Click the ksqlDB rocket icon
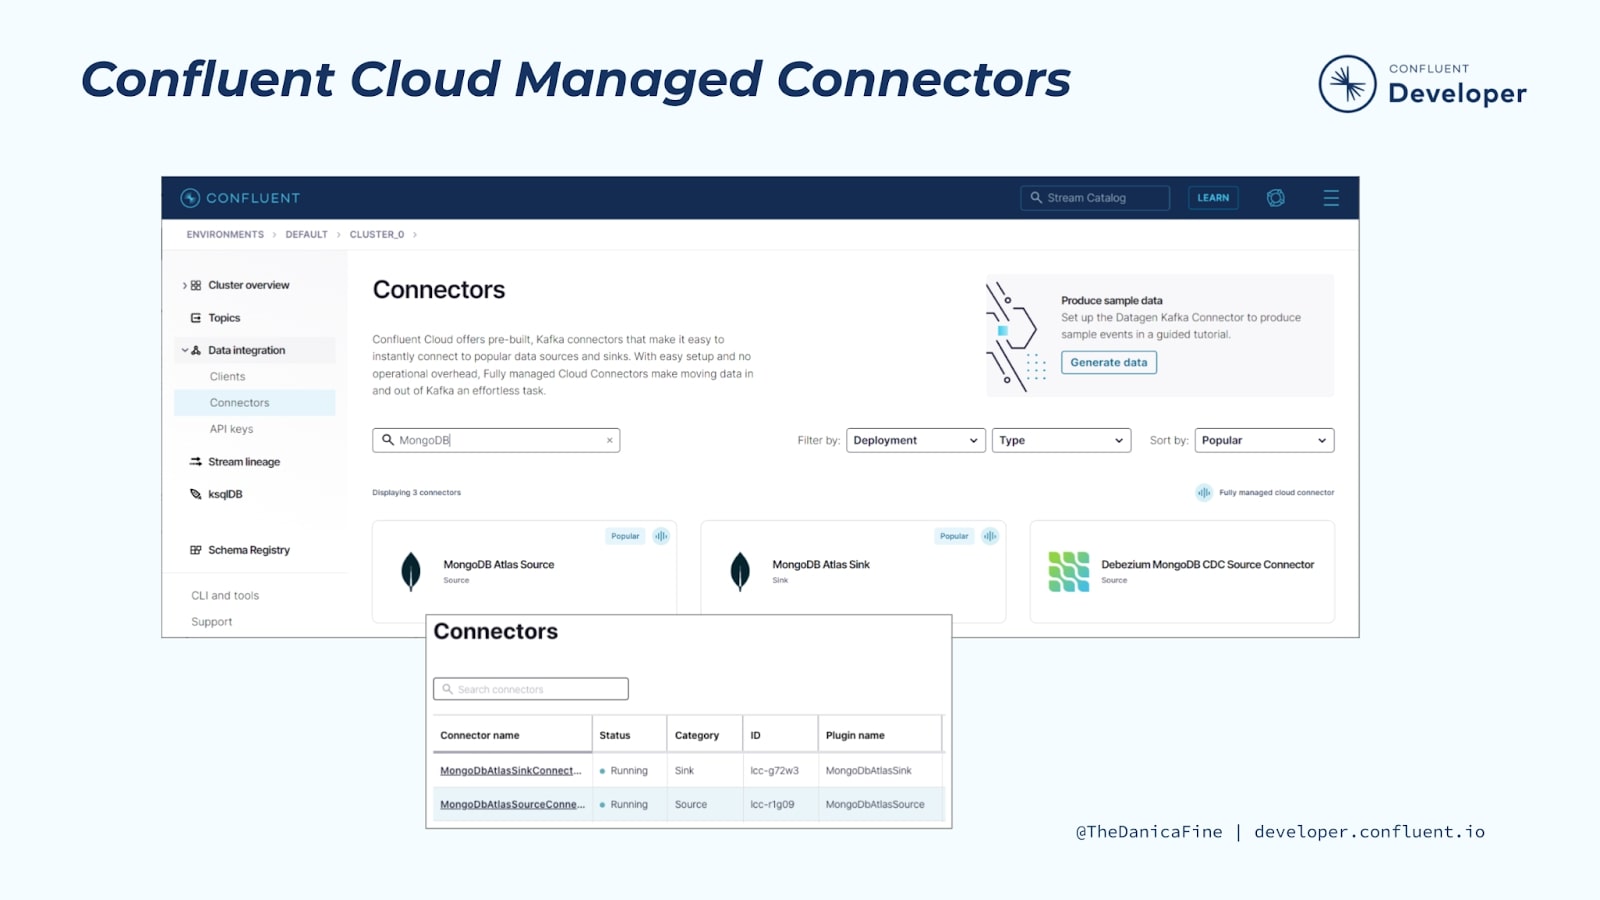The height and width of the screenshot is (900, 1600). click(x=196, y=494)
